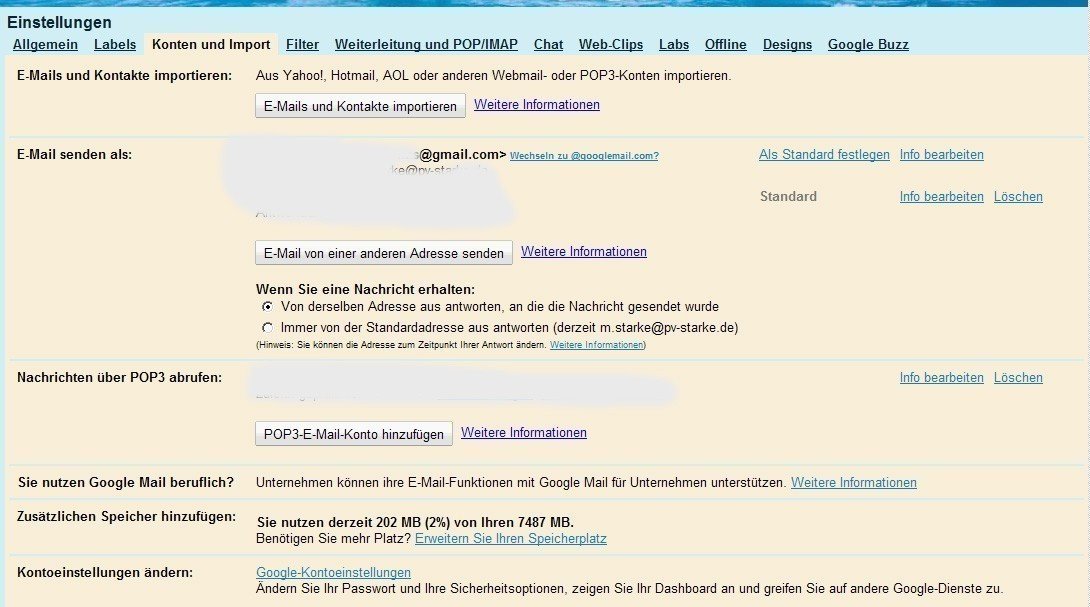Open Weitere Informationen link in the Hinweis note
The height and width of the screenshot is (607, 1090).
coord(596,345)
